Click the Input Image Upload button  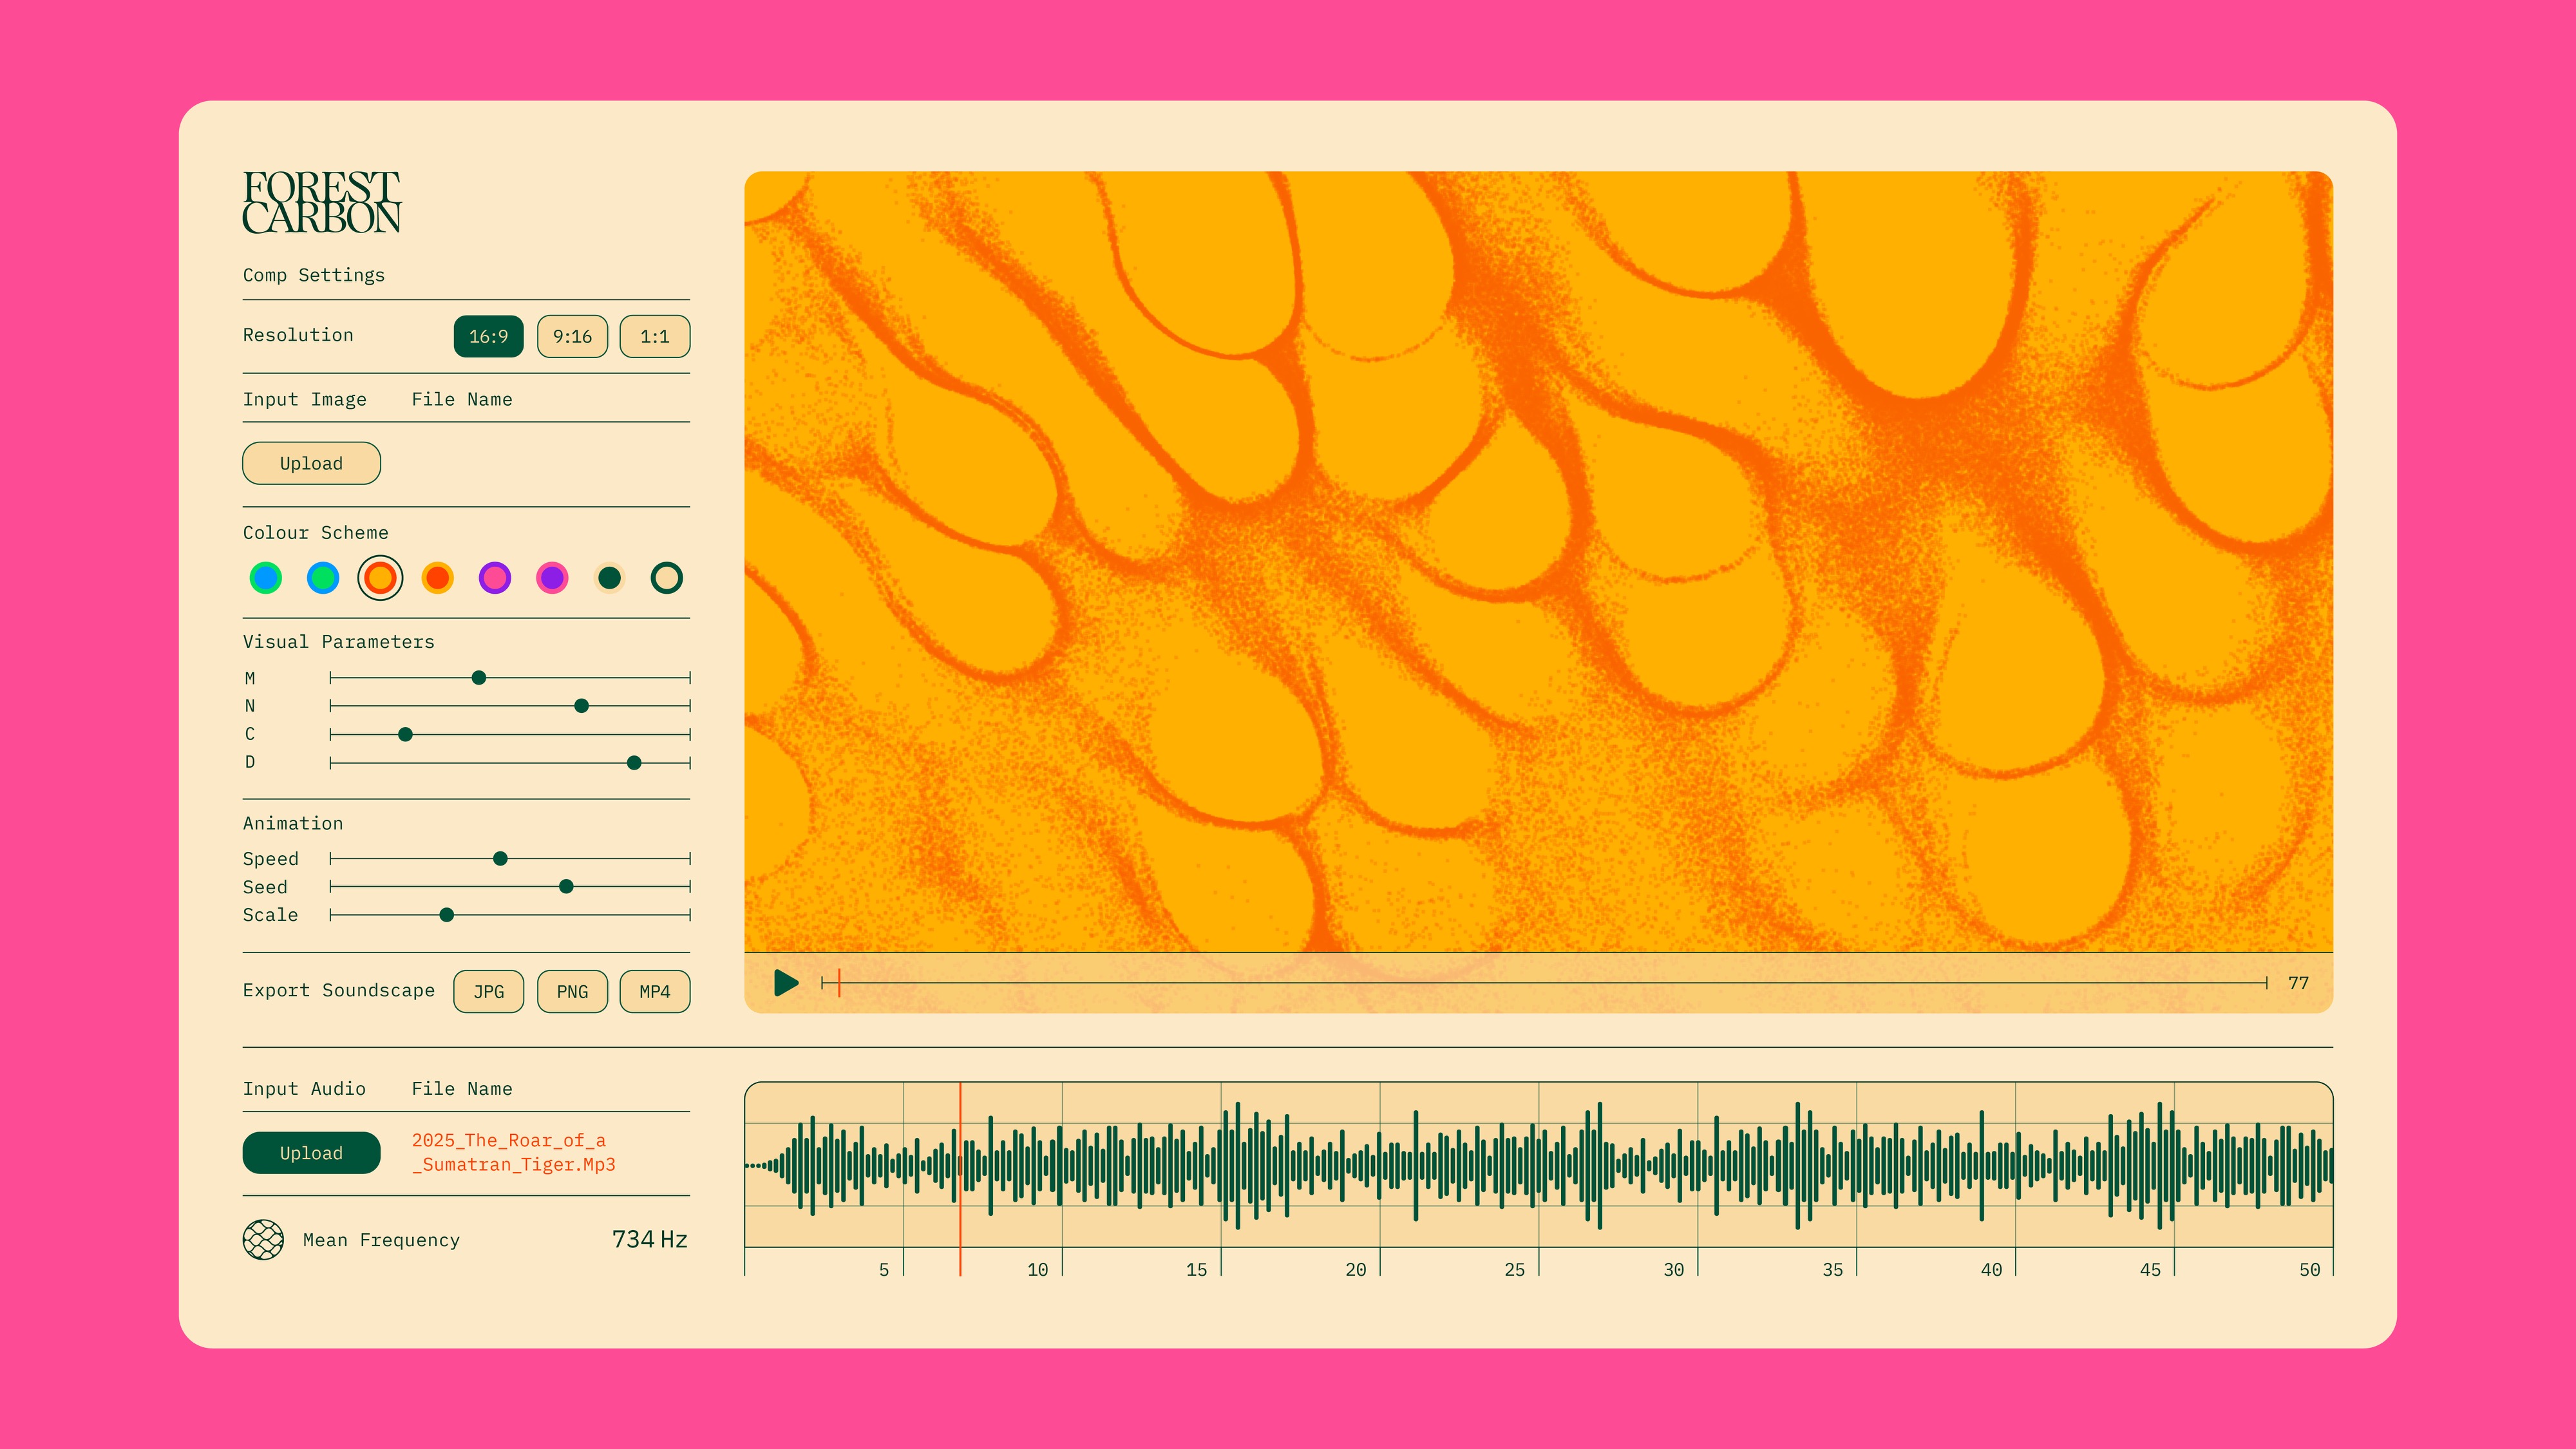pyautogui.click(x=311, y=464)
